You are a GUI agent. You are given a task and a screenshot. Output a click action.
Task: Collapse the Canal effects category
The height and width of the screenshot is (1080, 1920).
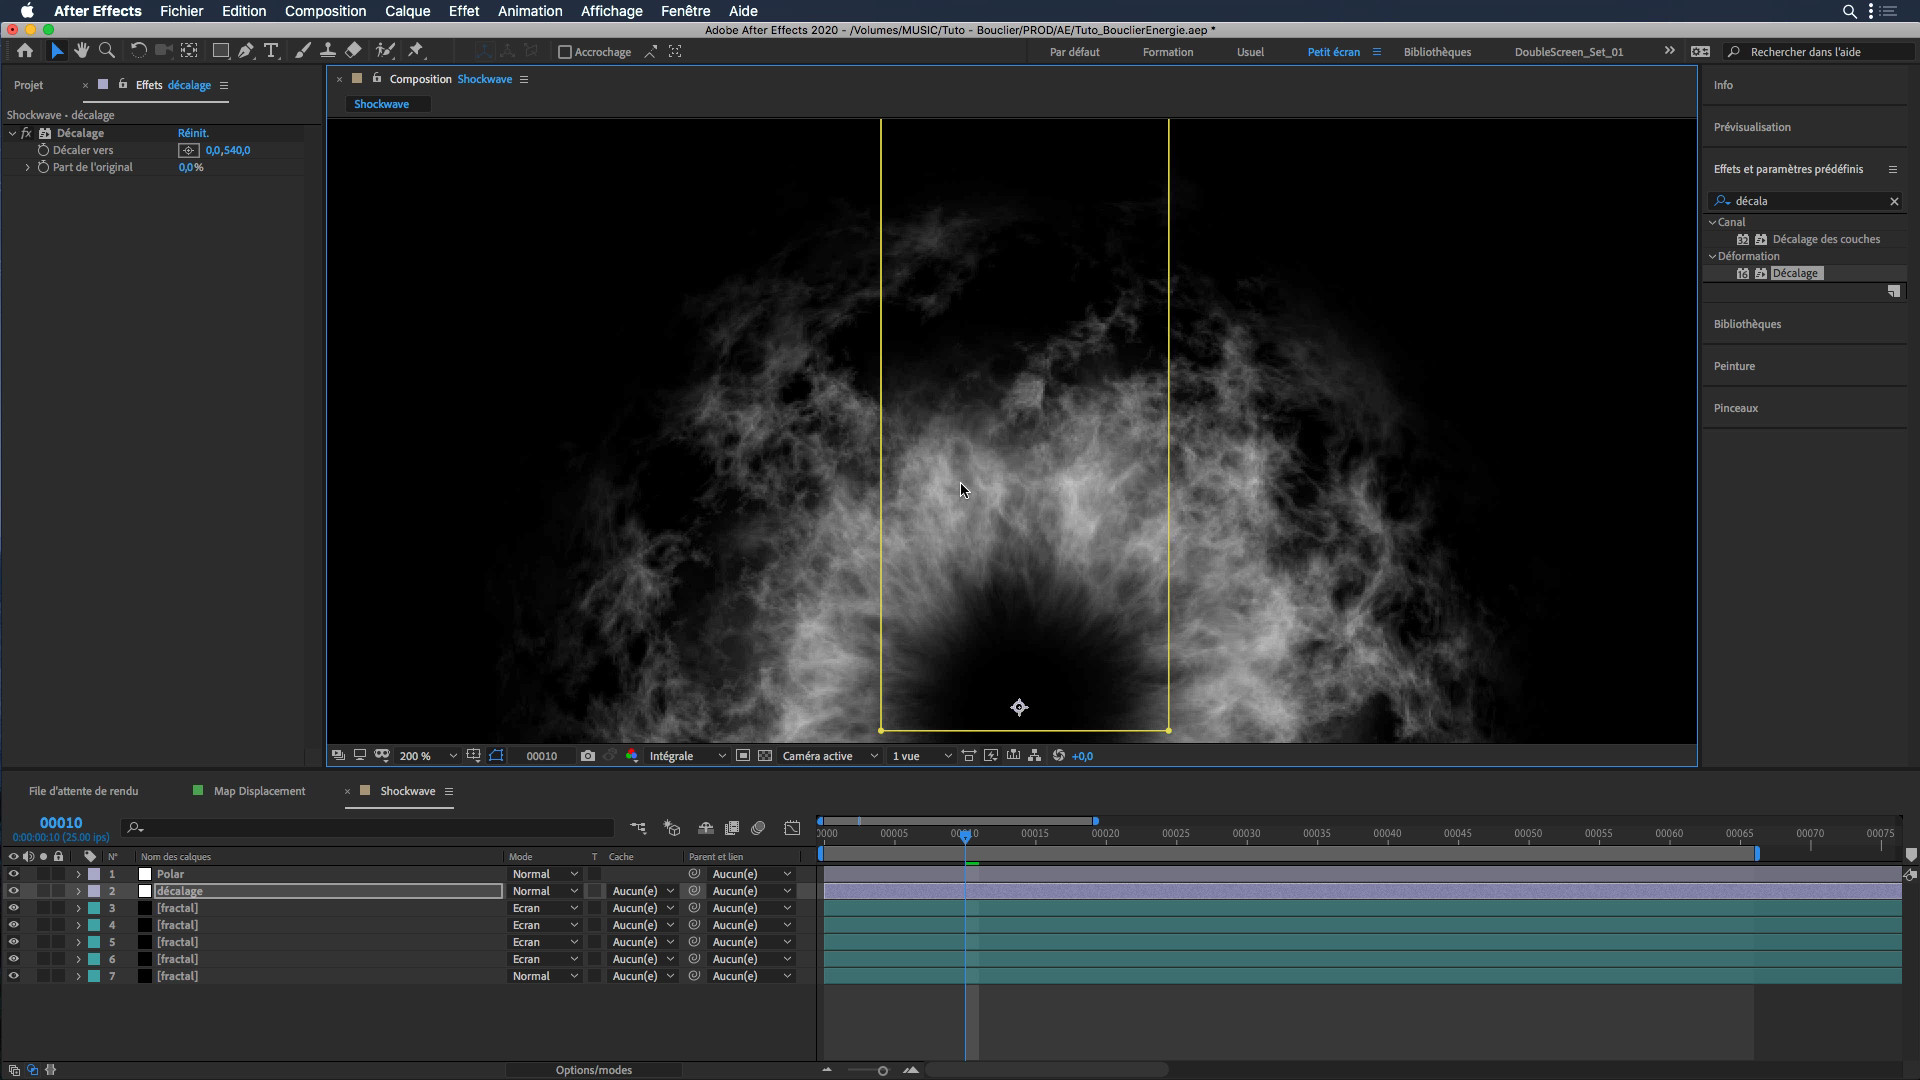click(1712, 222)
